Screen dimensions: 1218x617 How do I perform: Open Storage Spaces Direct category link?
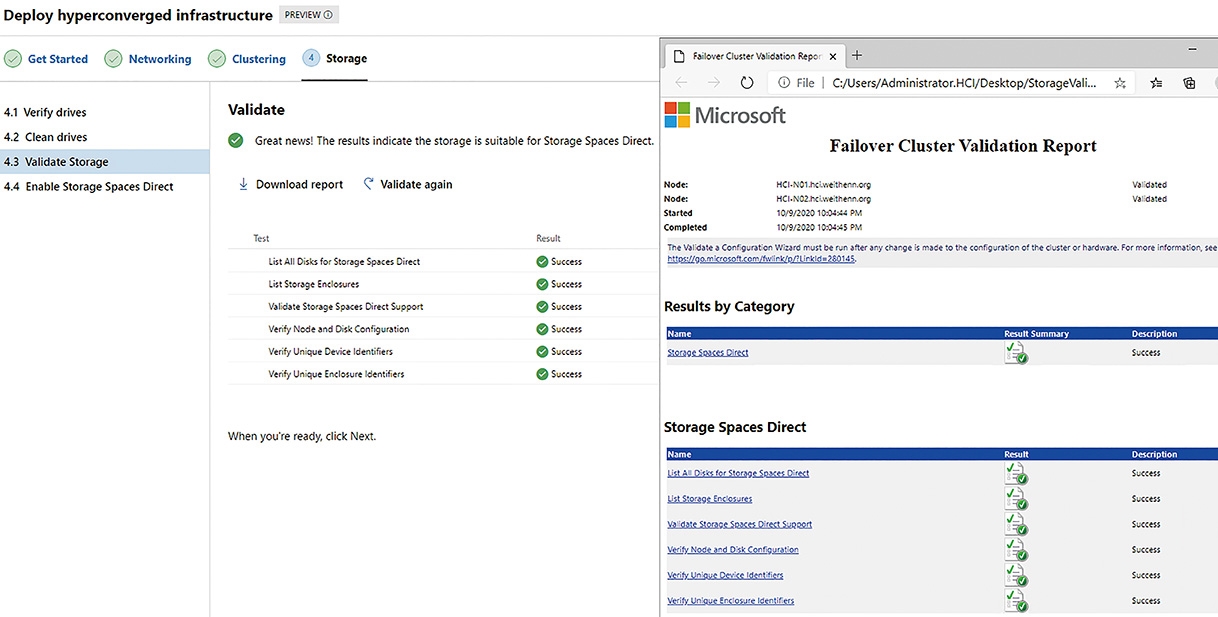[708, 353]
